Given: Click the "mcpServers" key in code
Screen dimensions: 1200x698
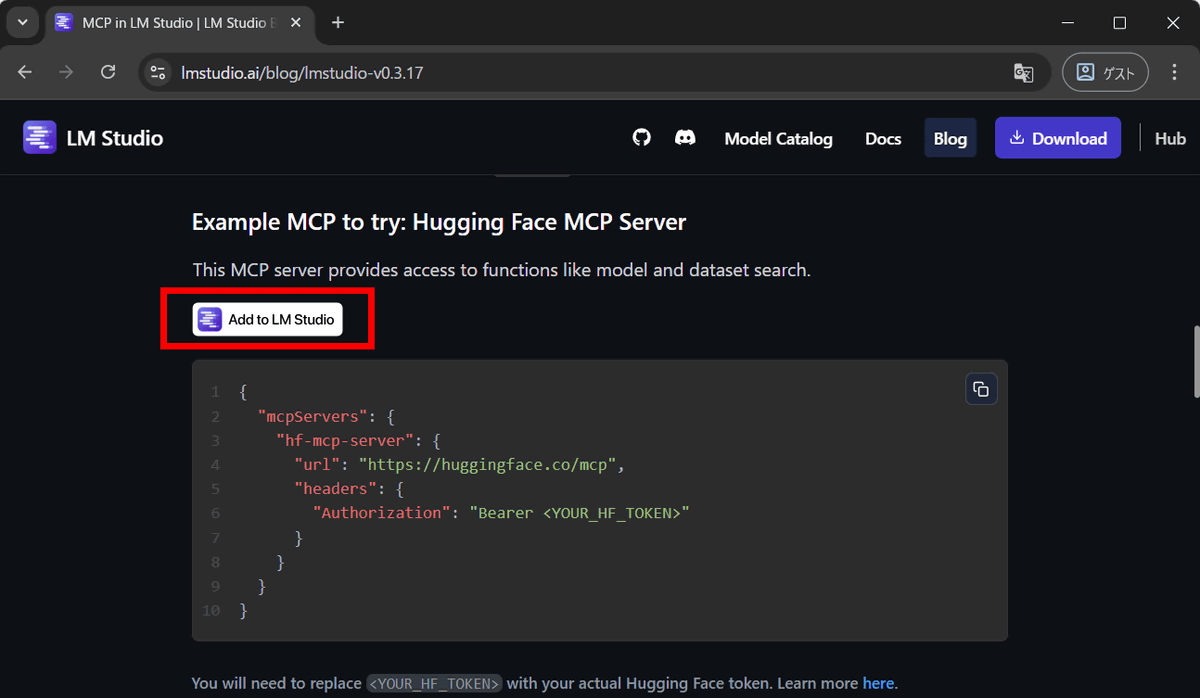Looking at the screenshot, I should 314,416.
